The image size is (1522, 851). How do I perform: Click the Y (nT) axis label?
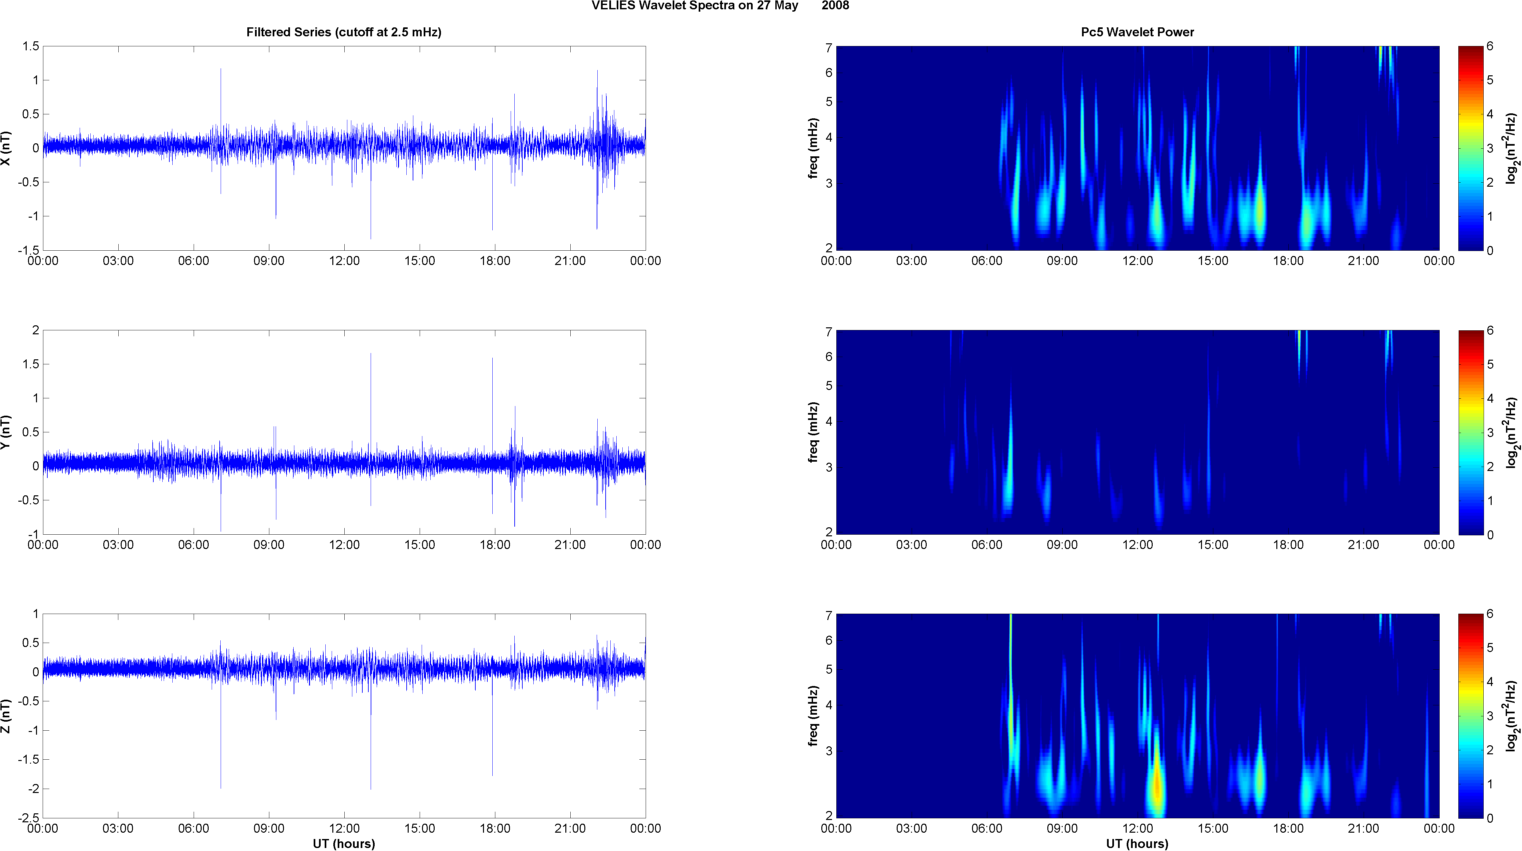click(7, 432)
